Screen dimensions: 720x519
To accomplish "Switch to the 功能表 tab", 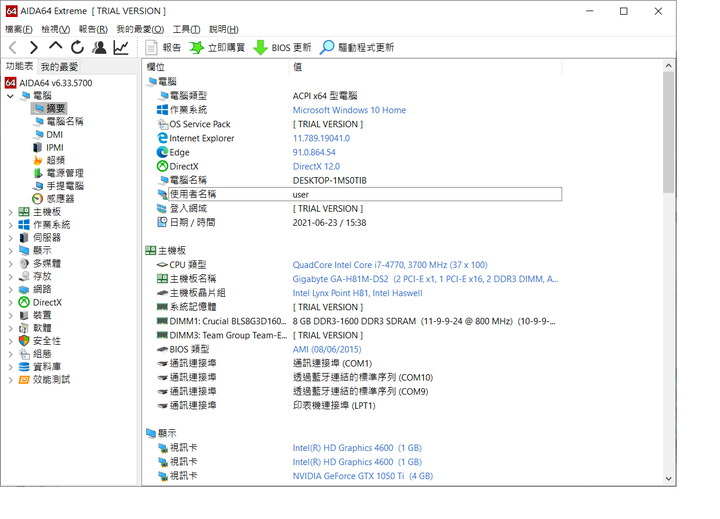I will (x=19, y=66).
